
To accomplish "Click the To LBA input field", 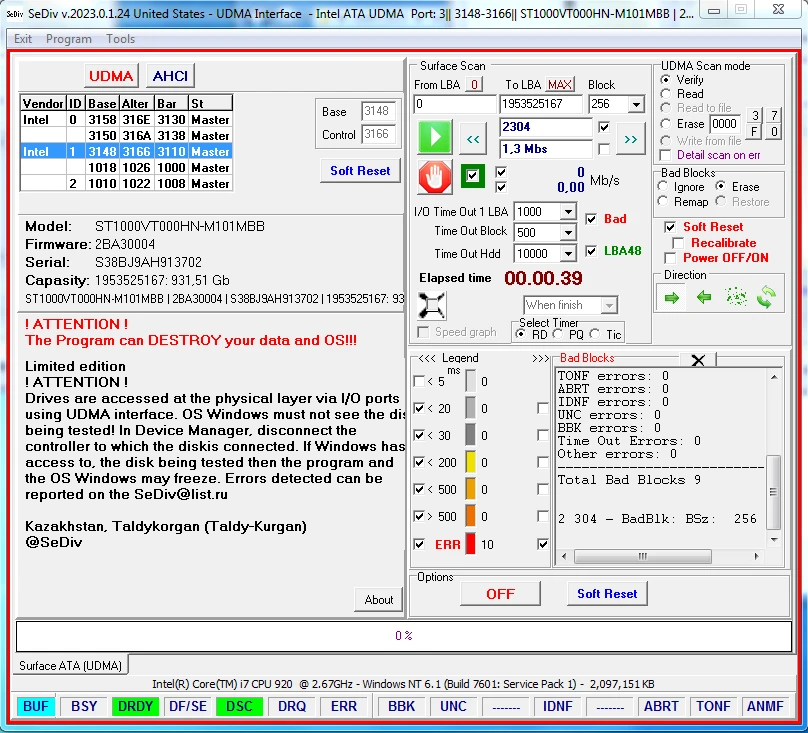I will [541, 104].
